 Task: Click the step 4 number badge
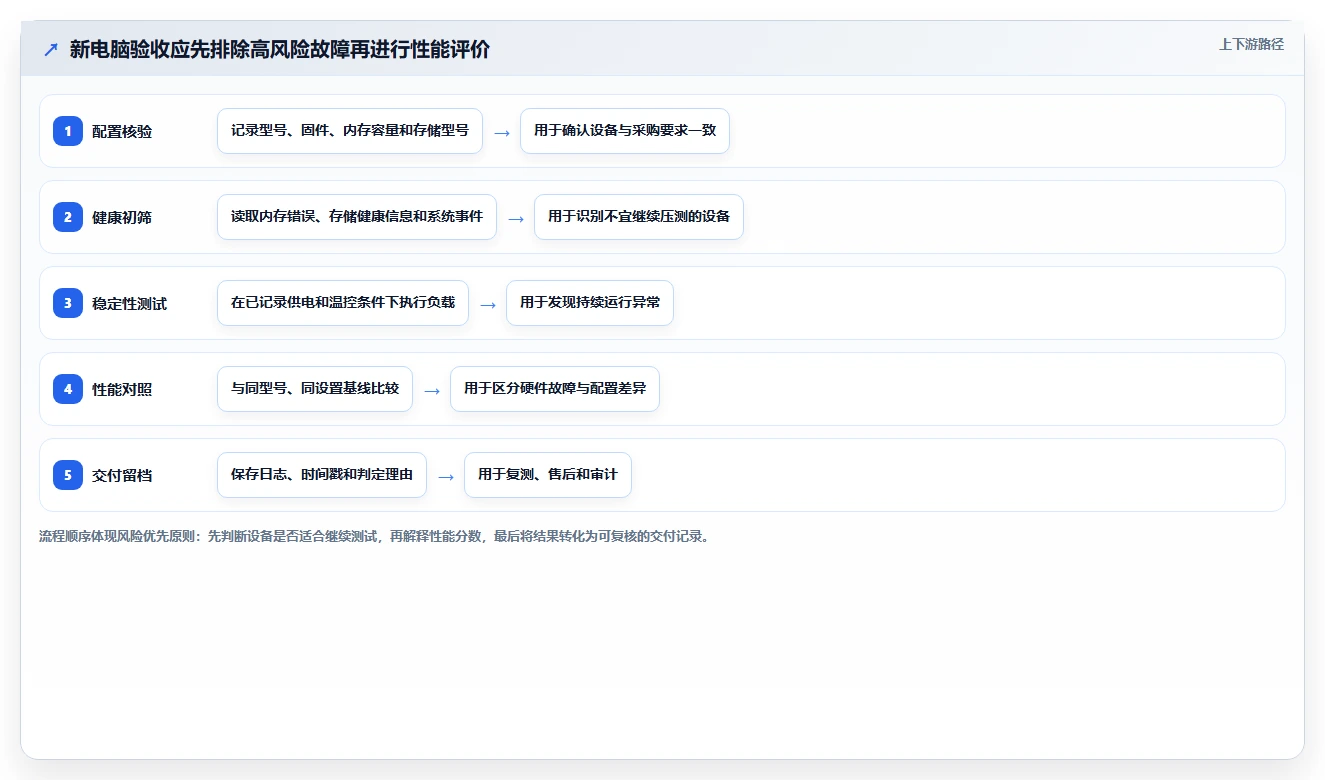point(68,389)
